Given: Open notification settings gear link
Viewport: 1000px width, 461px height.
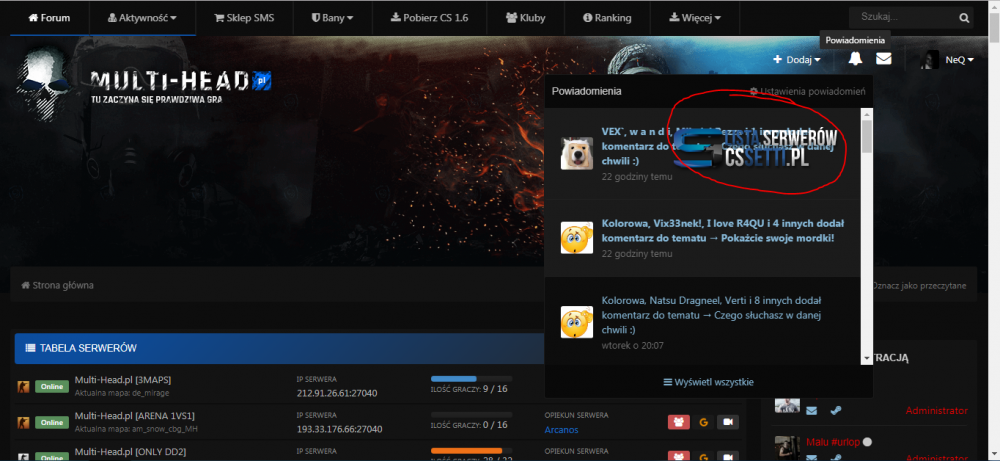Looking at the screenshot, I should 807,91.
